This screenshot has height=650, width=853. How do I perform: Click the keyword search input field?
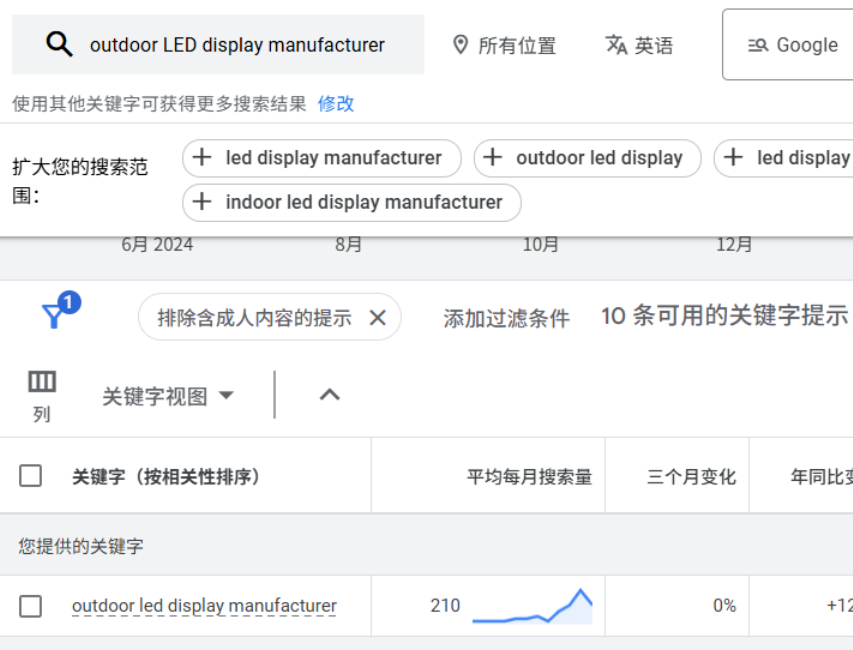coord(237,45)
